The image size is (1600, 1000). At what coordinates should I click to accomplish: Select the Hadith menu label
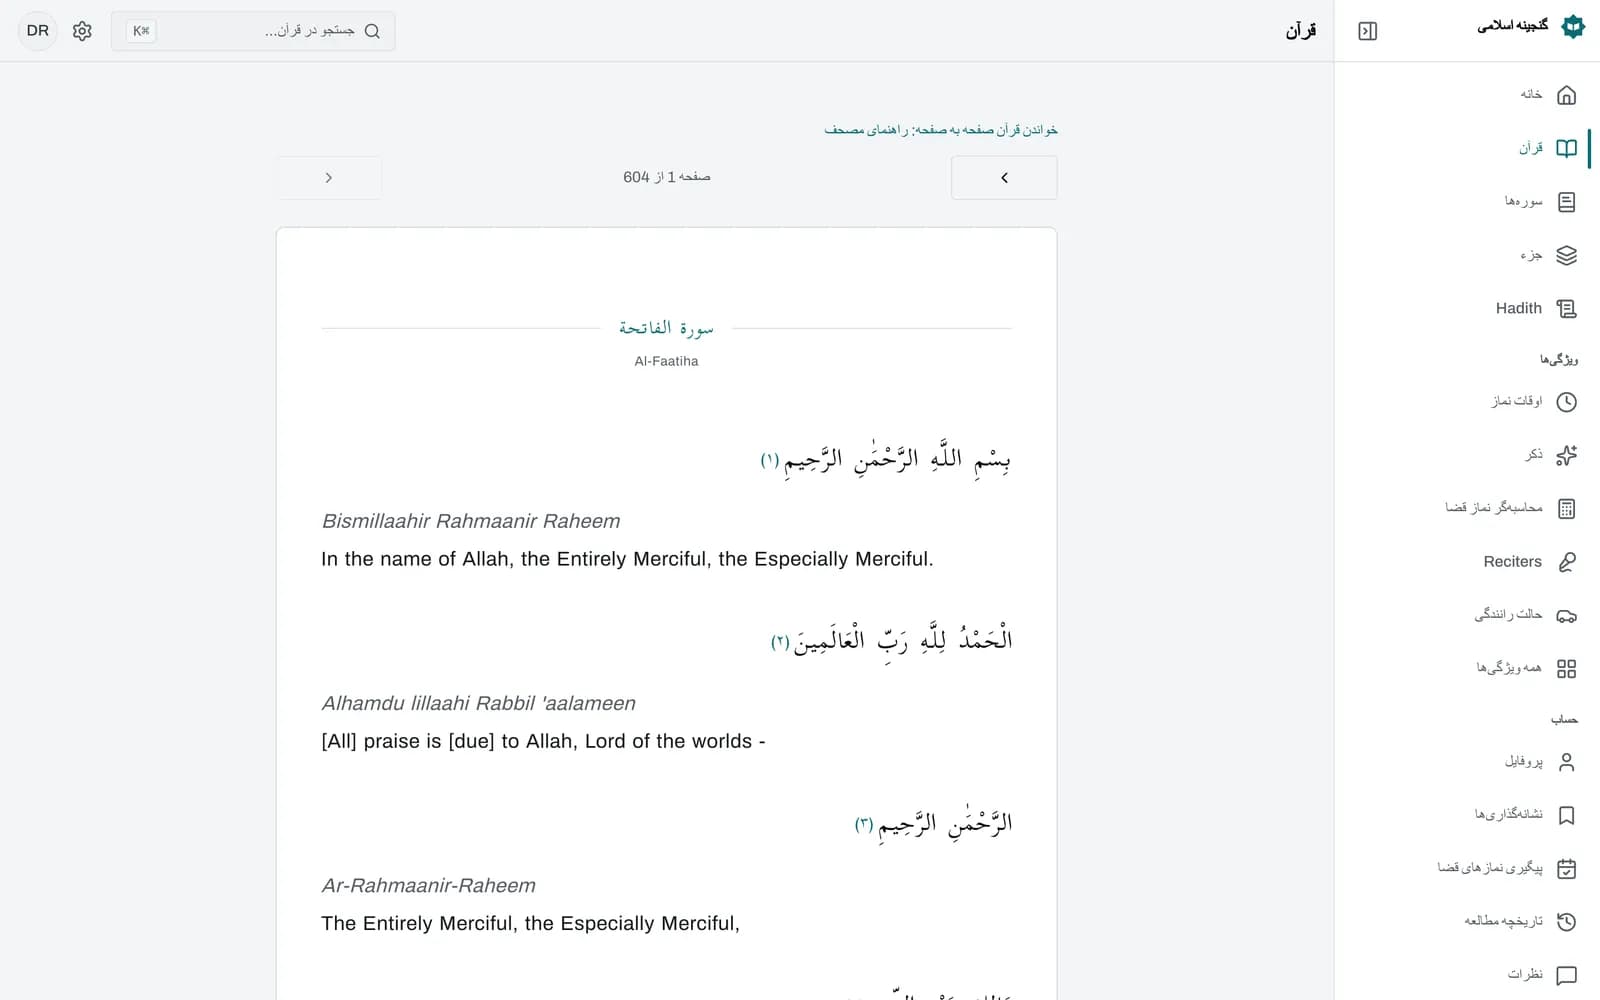point(1518,308)
